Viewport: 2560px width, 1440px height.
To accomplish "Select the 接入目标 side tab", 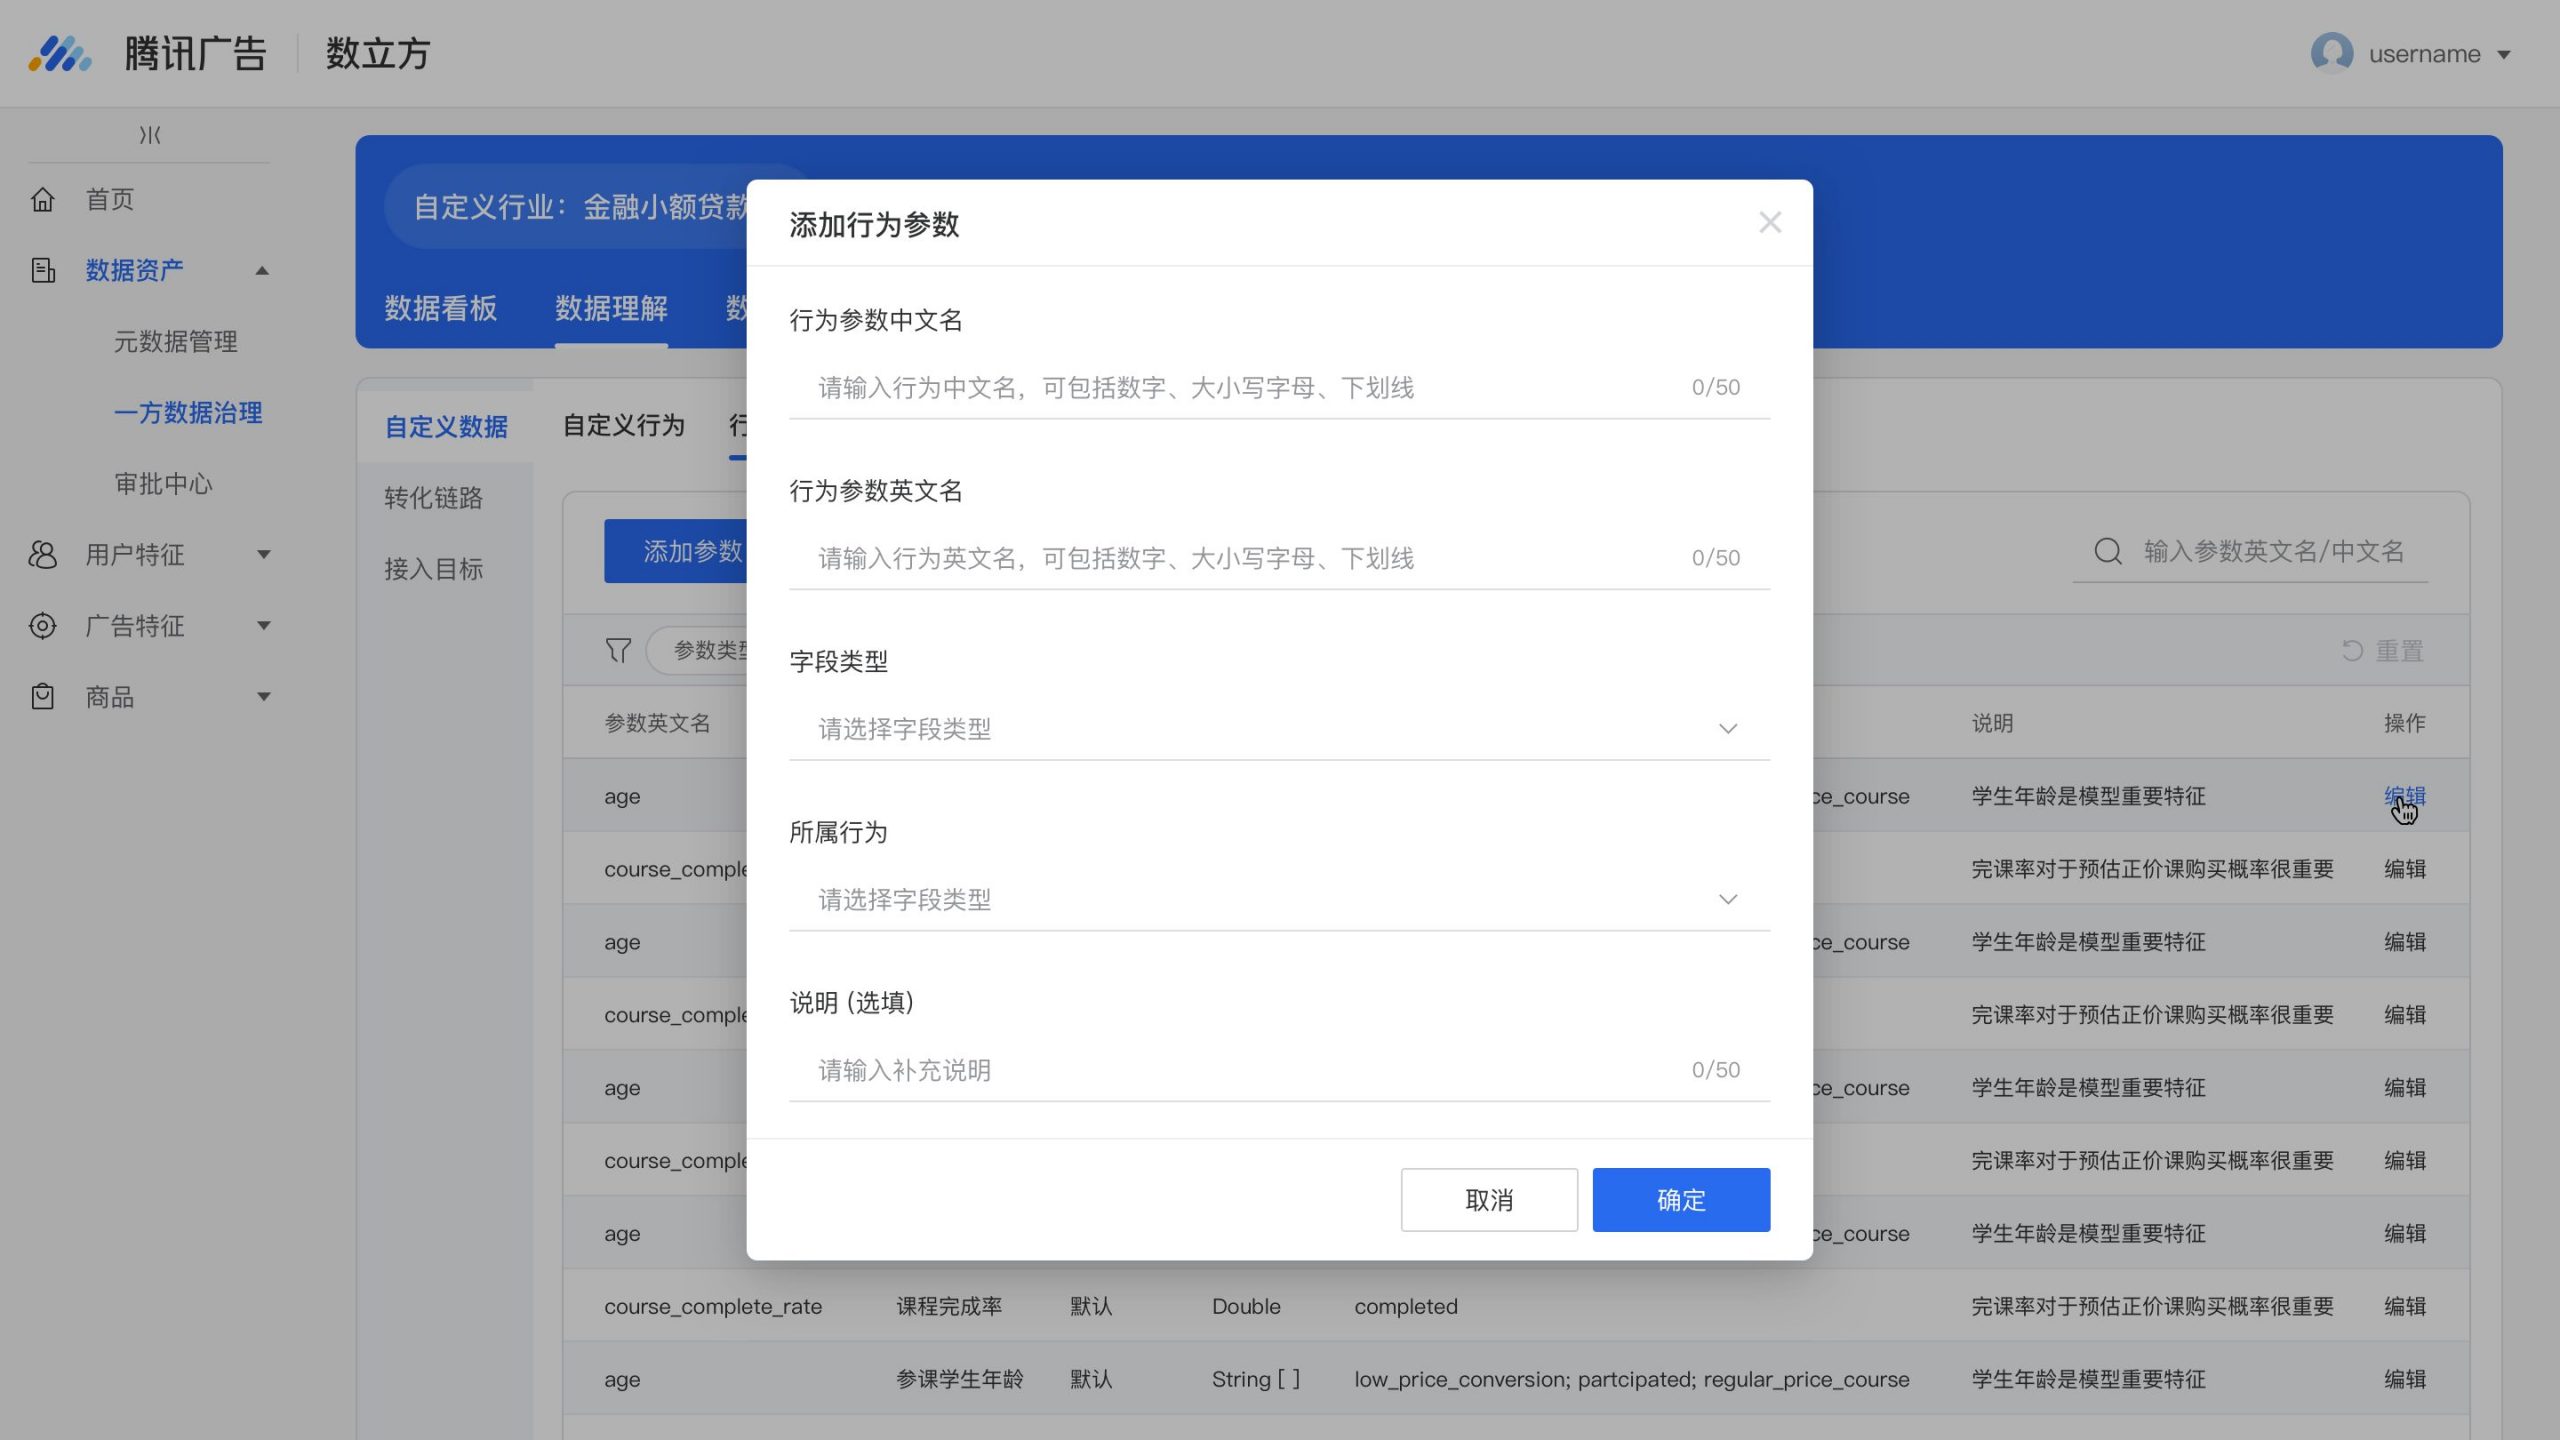I will [434, 569].
